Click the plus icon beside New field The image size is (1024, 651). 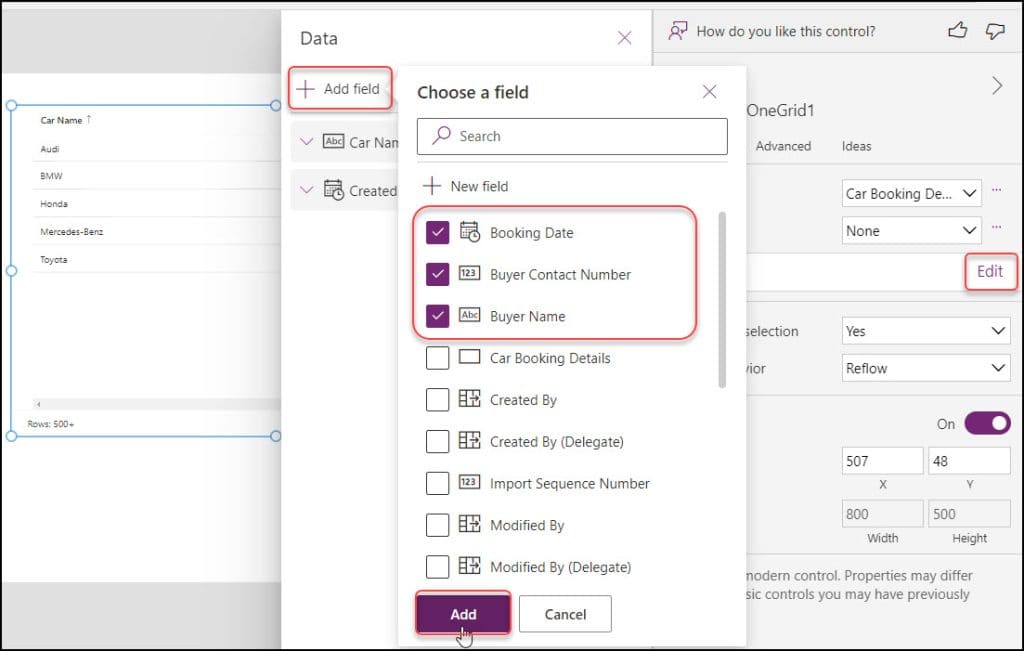(432, 185)
